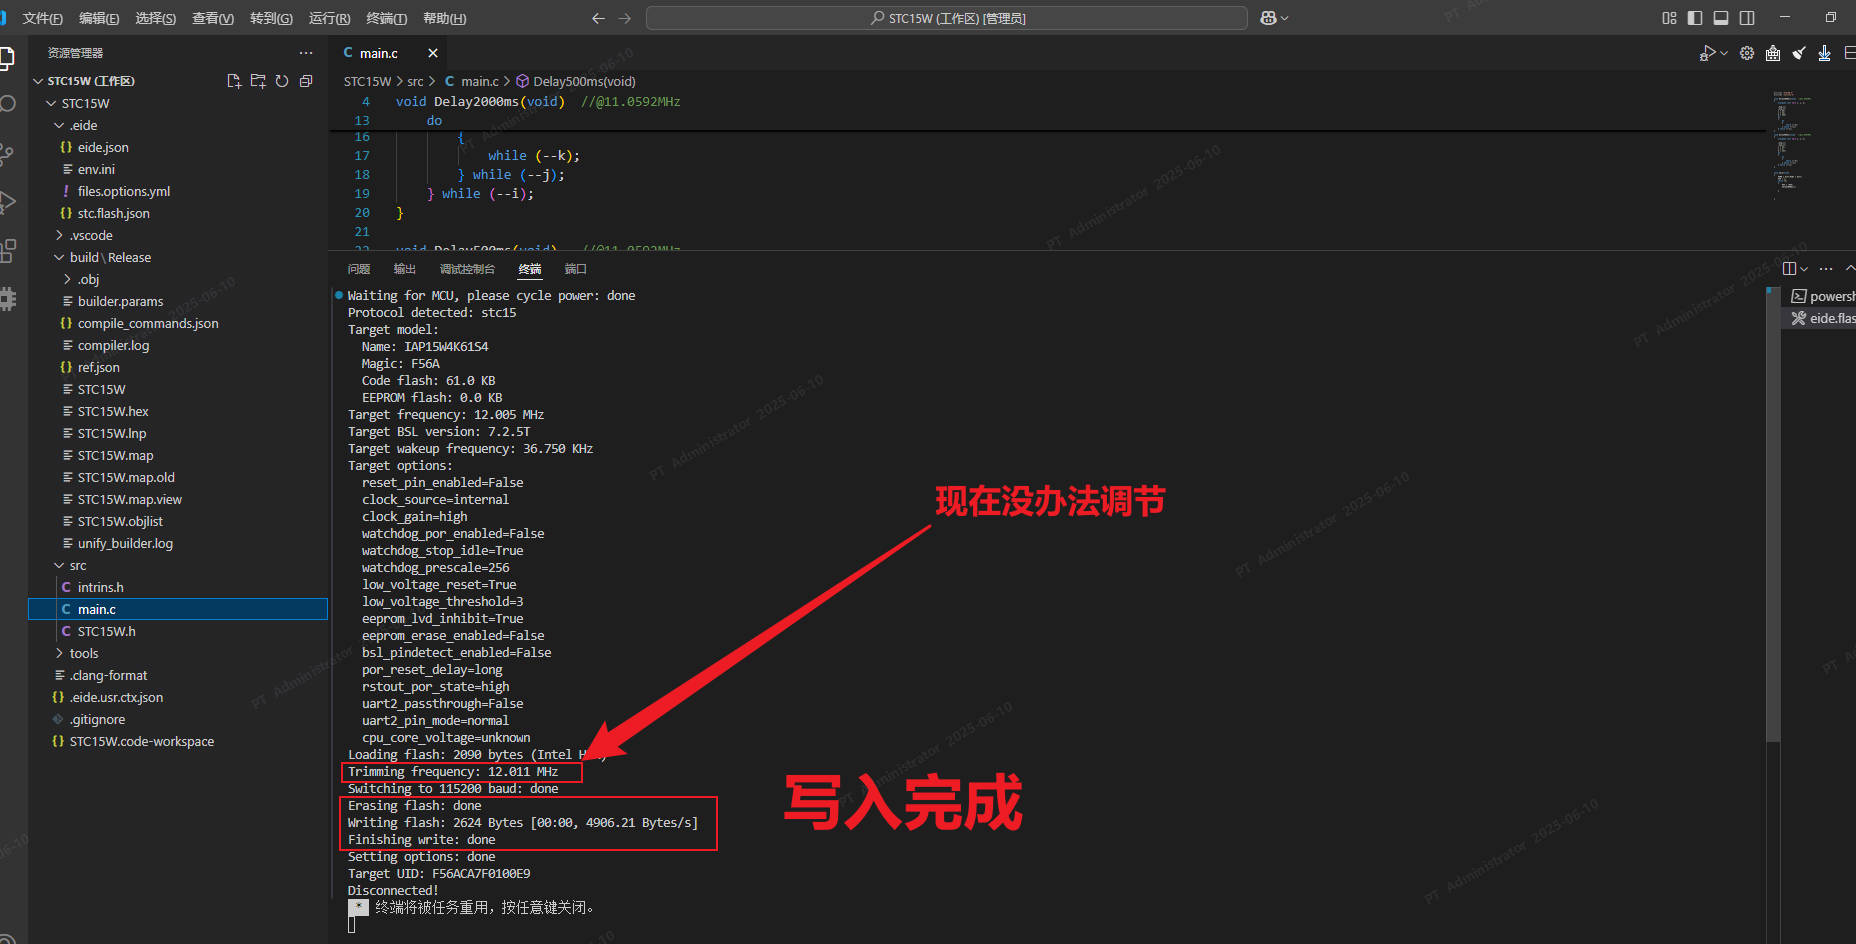Click the EIDE clean broom icon

pyautogui.click(x=1799, y=53)
